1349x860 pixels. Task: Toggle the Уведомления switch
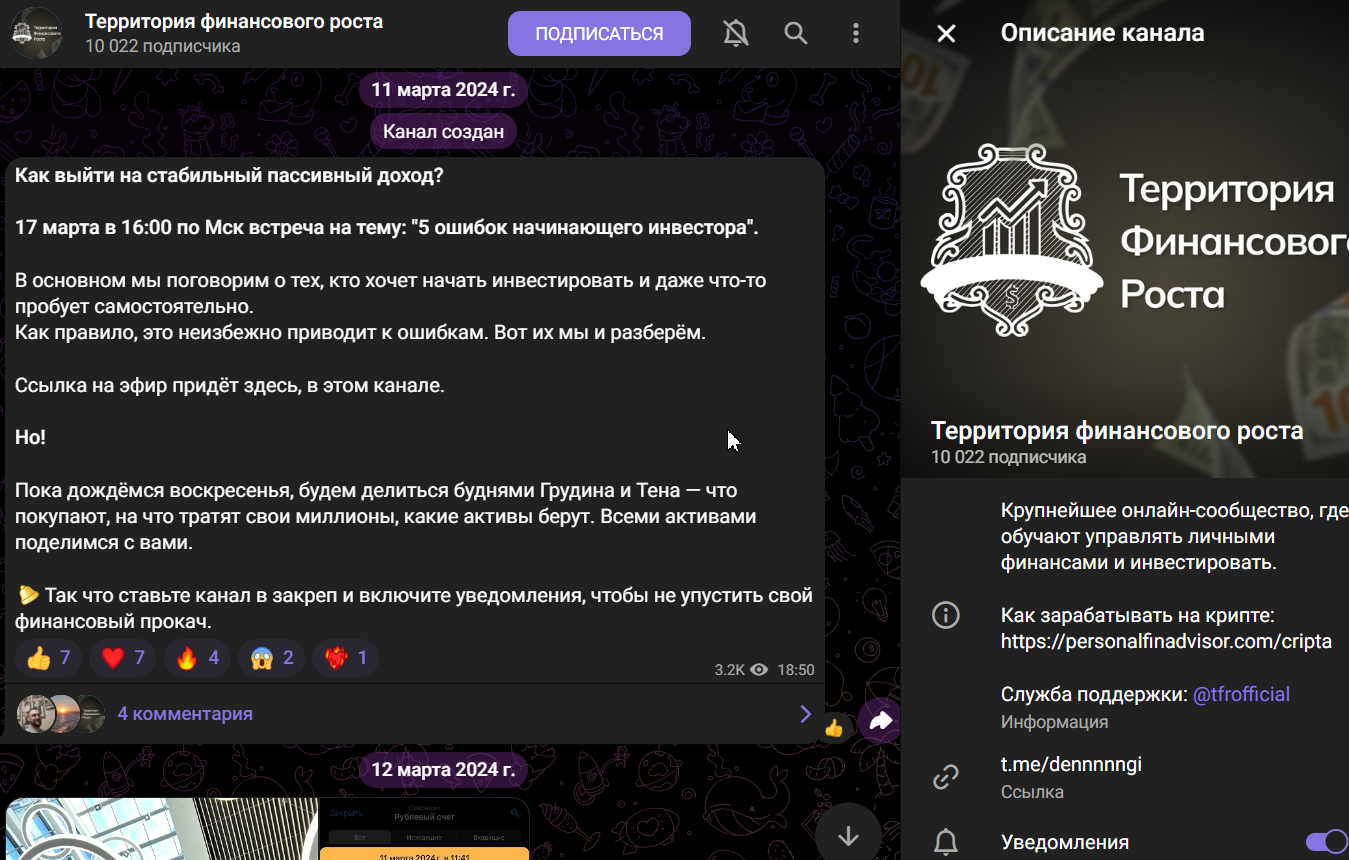point(1326,842)
